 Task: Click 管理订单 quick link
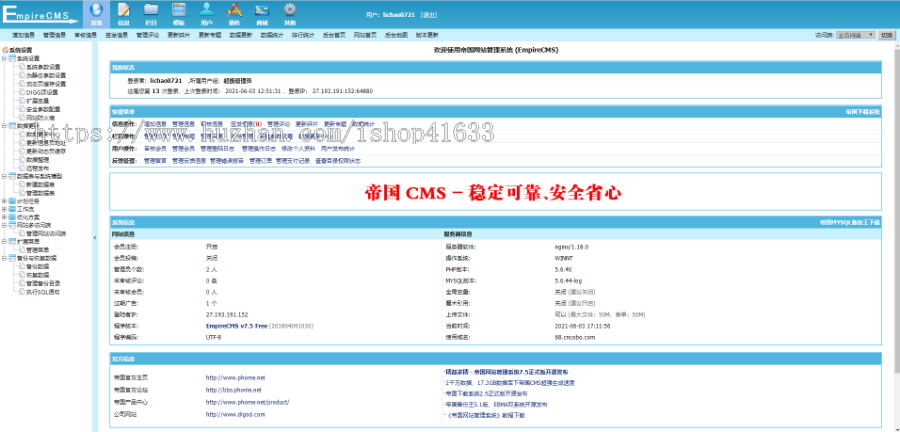click(260, 161)
